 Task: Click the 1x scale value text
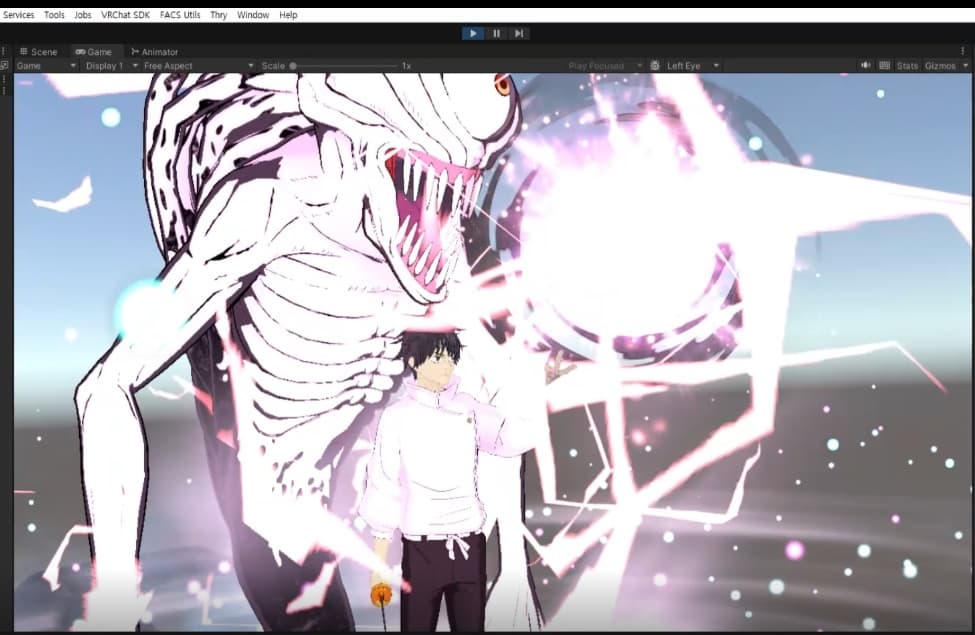click(406, 66)
